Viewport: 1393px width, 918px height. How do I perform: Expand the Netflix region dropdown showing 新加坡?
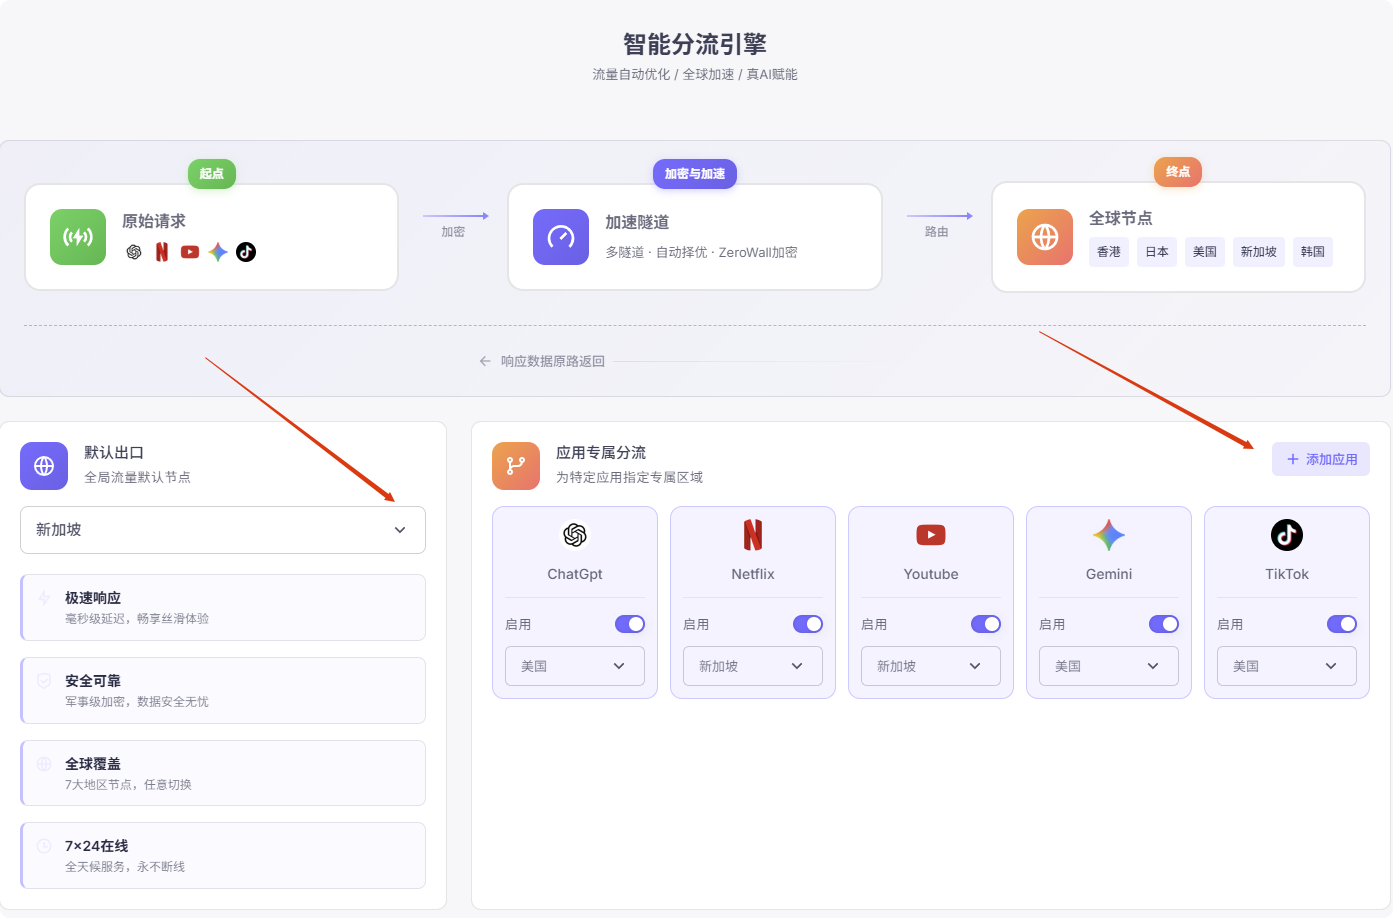(753, 666)
